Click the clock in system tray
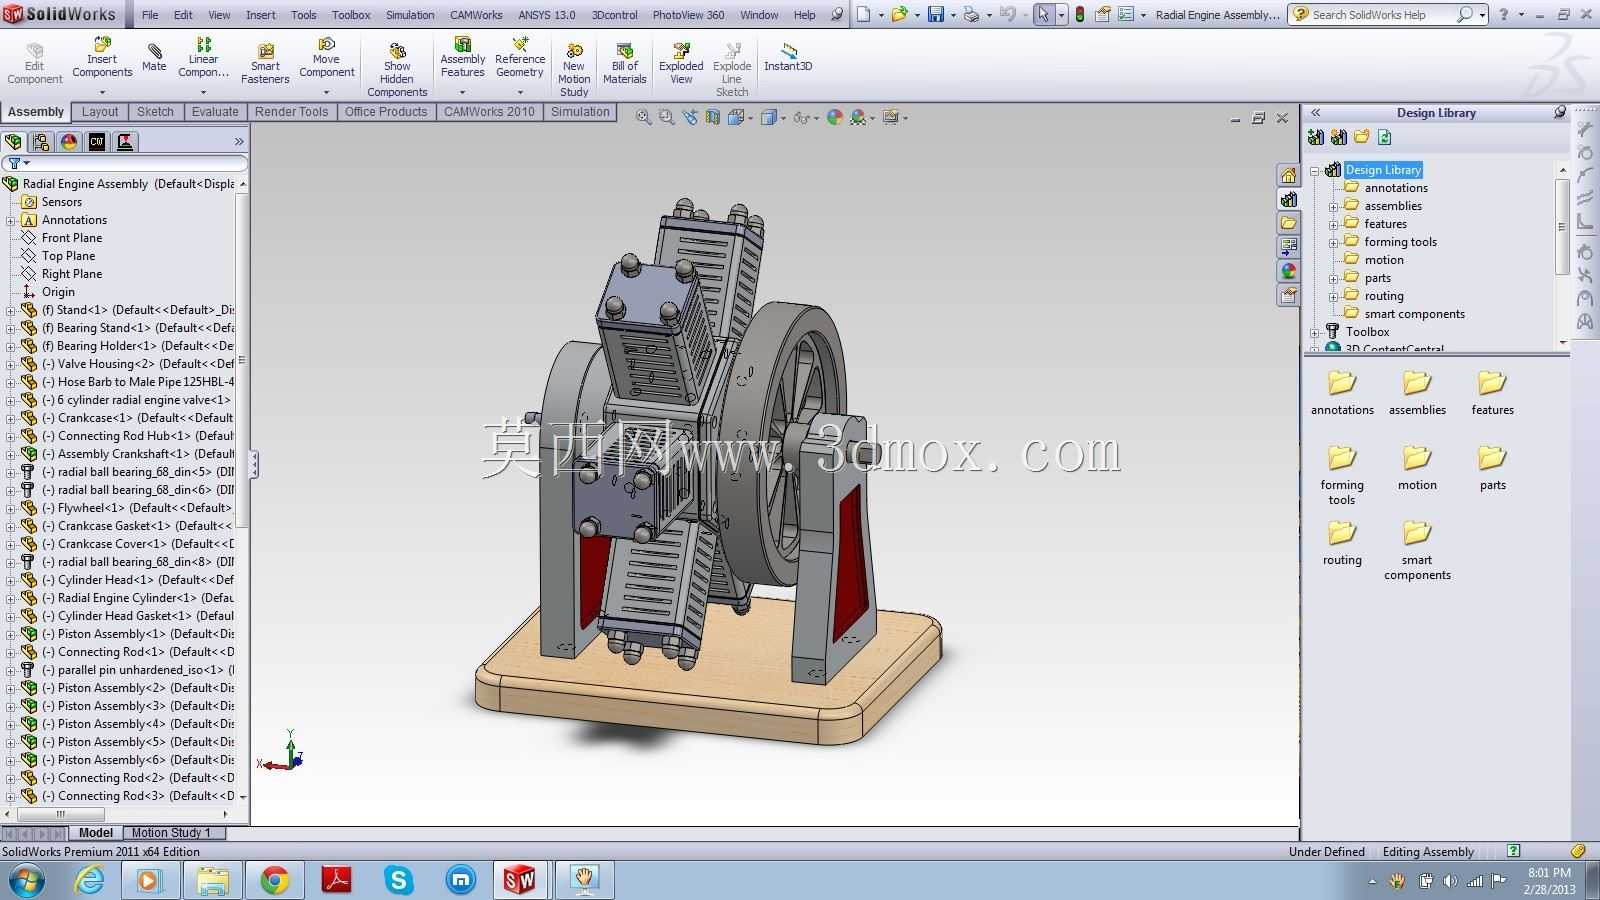The image size is (1600, 900). click(x=1549, y=880)
